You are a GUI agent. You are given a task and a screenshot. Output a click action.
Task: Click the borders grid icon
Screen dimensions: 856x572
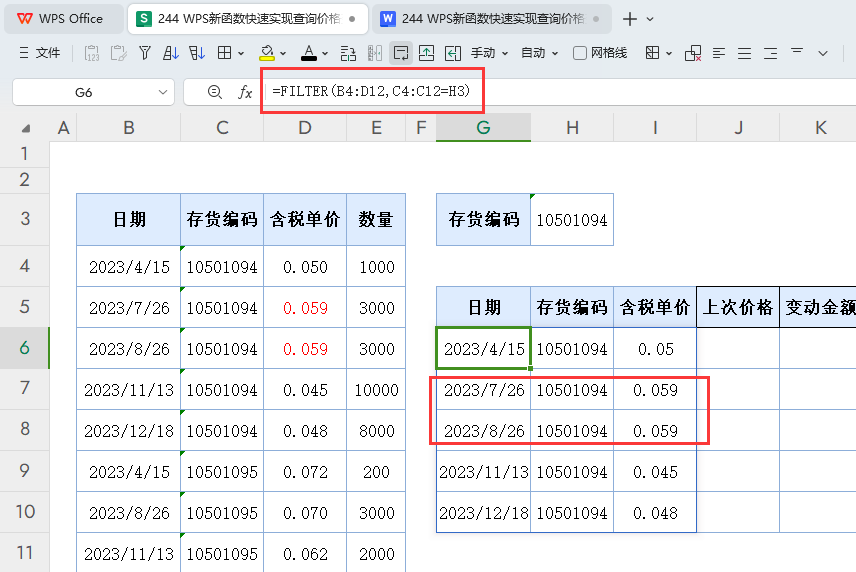point(224,53)
